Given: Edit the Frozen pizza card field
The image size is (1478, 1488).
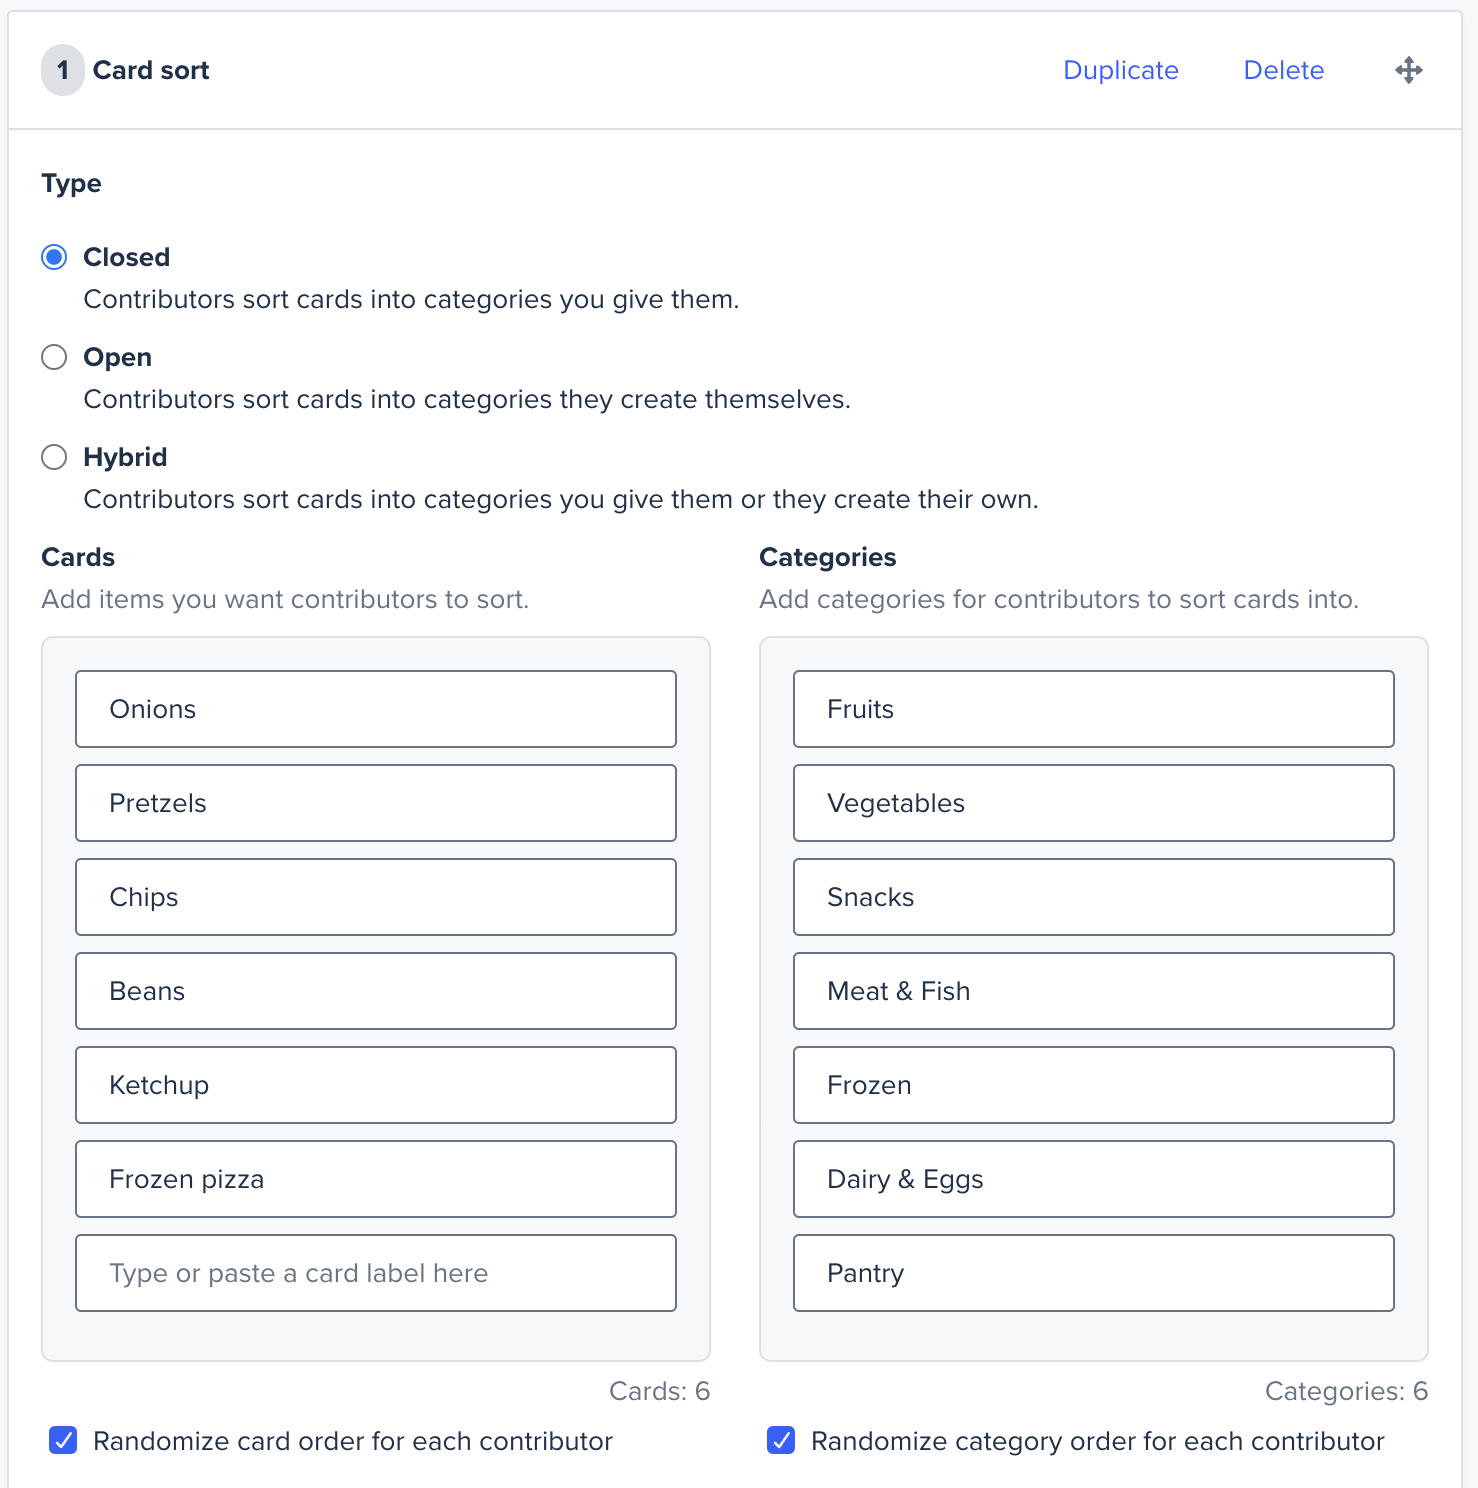Looking at the screenshot, I should click(376, 1179).
